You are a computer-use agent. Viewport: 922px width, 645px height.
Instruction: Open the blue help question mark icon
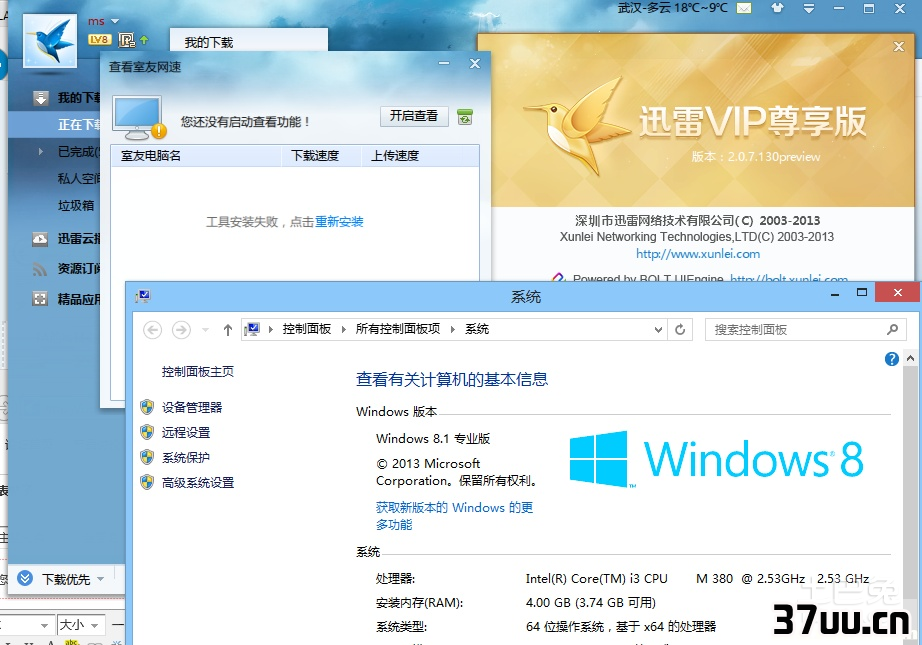pyautogui.click(x=891, y=359)
